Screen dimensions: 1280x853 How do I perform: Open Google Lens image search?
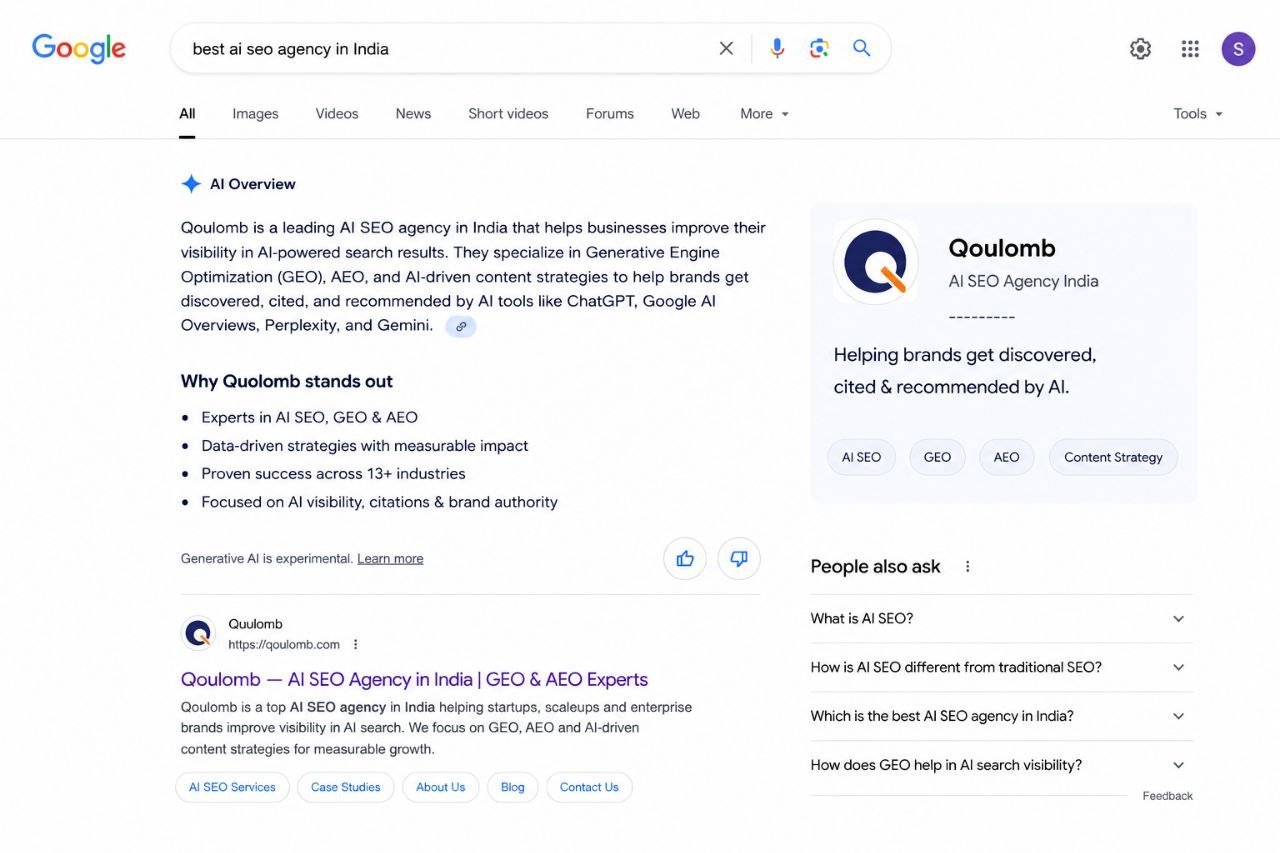(819, 48)
